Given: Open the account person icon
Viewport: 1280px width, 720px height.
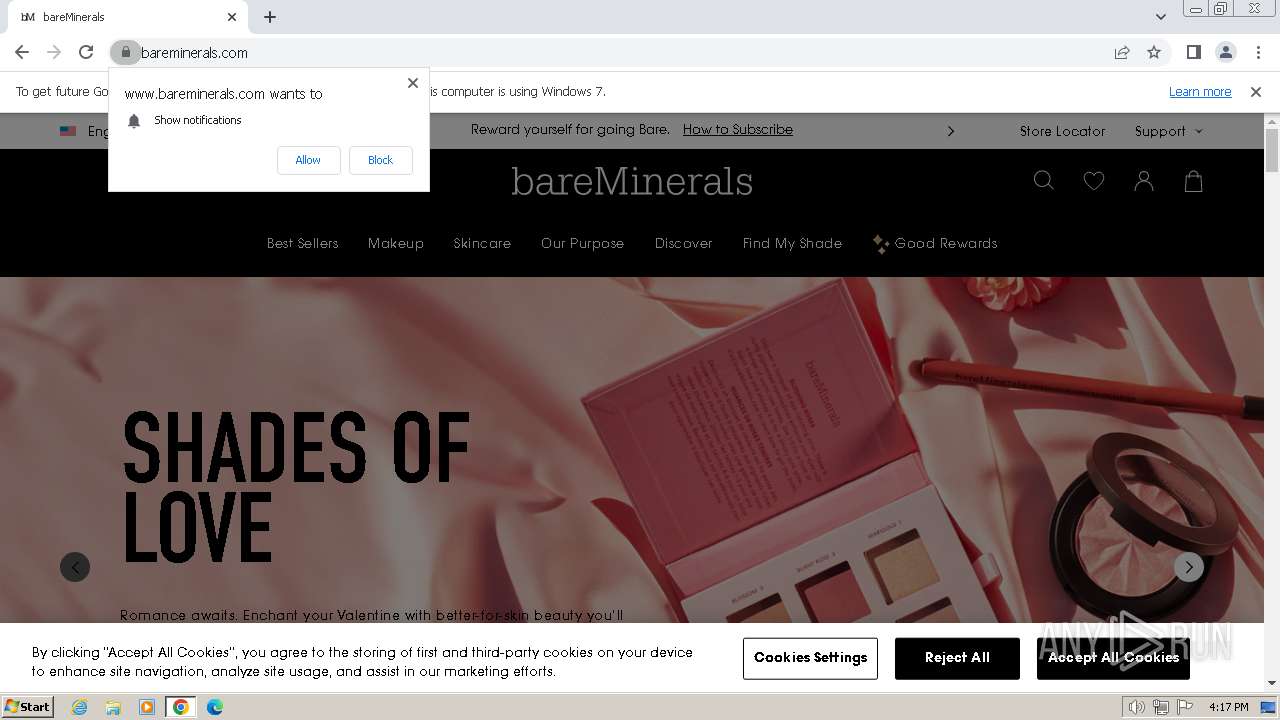Looking at the screenshot, I should coord(1144,181).
